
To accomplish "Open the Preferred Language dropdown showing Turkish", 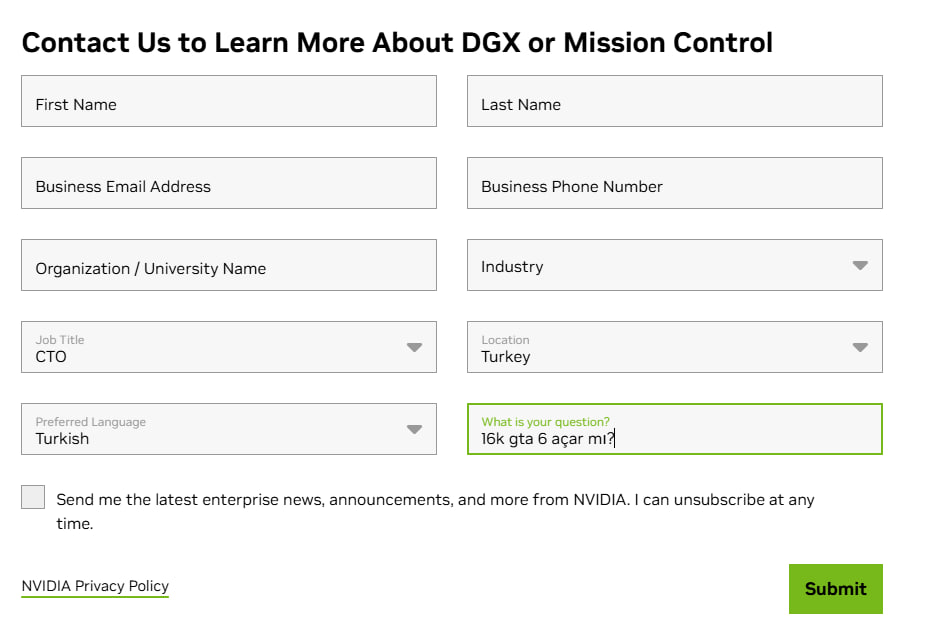I will click(x=229, y=429).
